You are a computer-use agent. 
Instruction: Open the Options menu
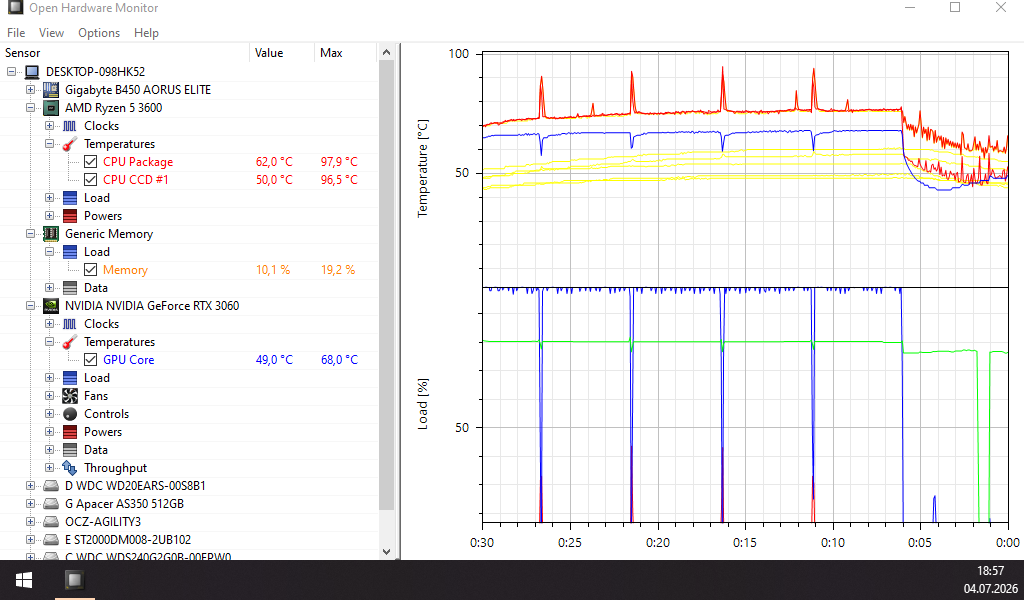99,33
